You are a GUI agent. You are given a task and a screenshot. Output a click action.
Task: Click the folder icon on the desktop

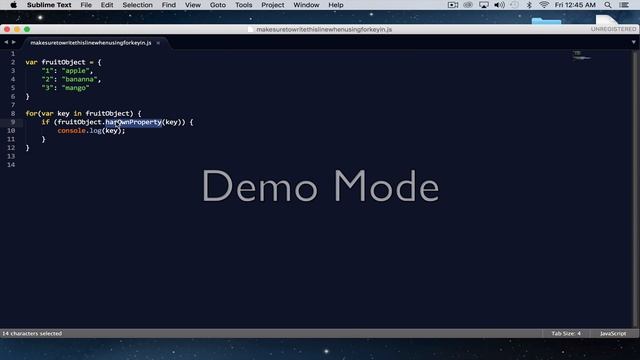(546, 20)
